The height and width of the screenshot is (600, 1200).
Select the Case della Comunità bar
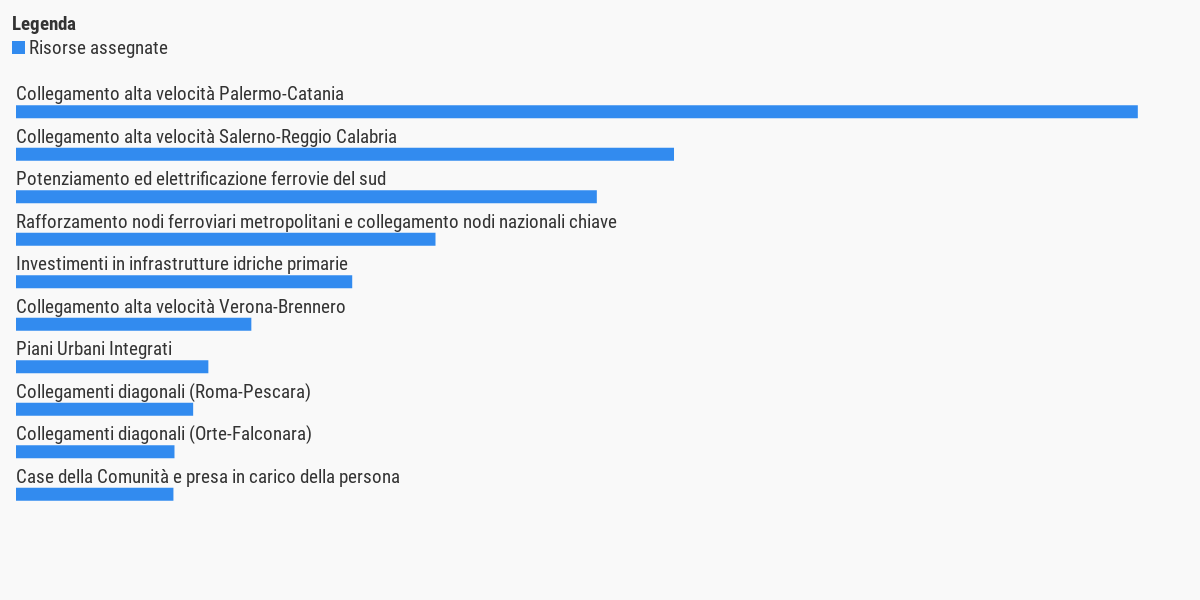(x=94, y=494)
